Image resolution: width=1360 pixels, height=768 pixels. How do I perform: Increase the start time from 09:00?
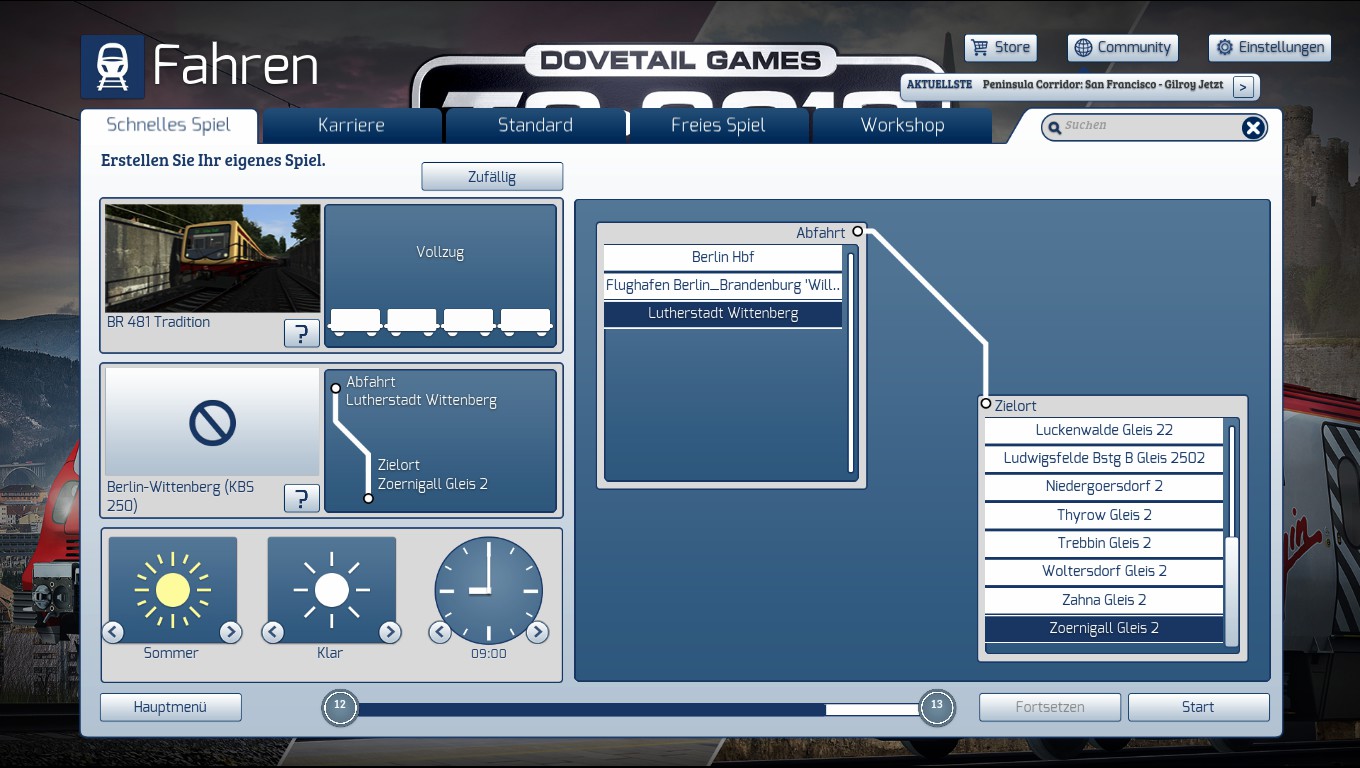coord(537,632)
